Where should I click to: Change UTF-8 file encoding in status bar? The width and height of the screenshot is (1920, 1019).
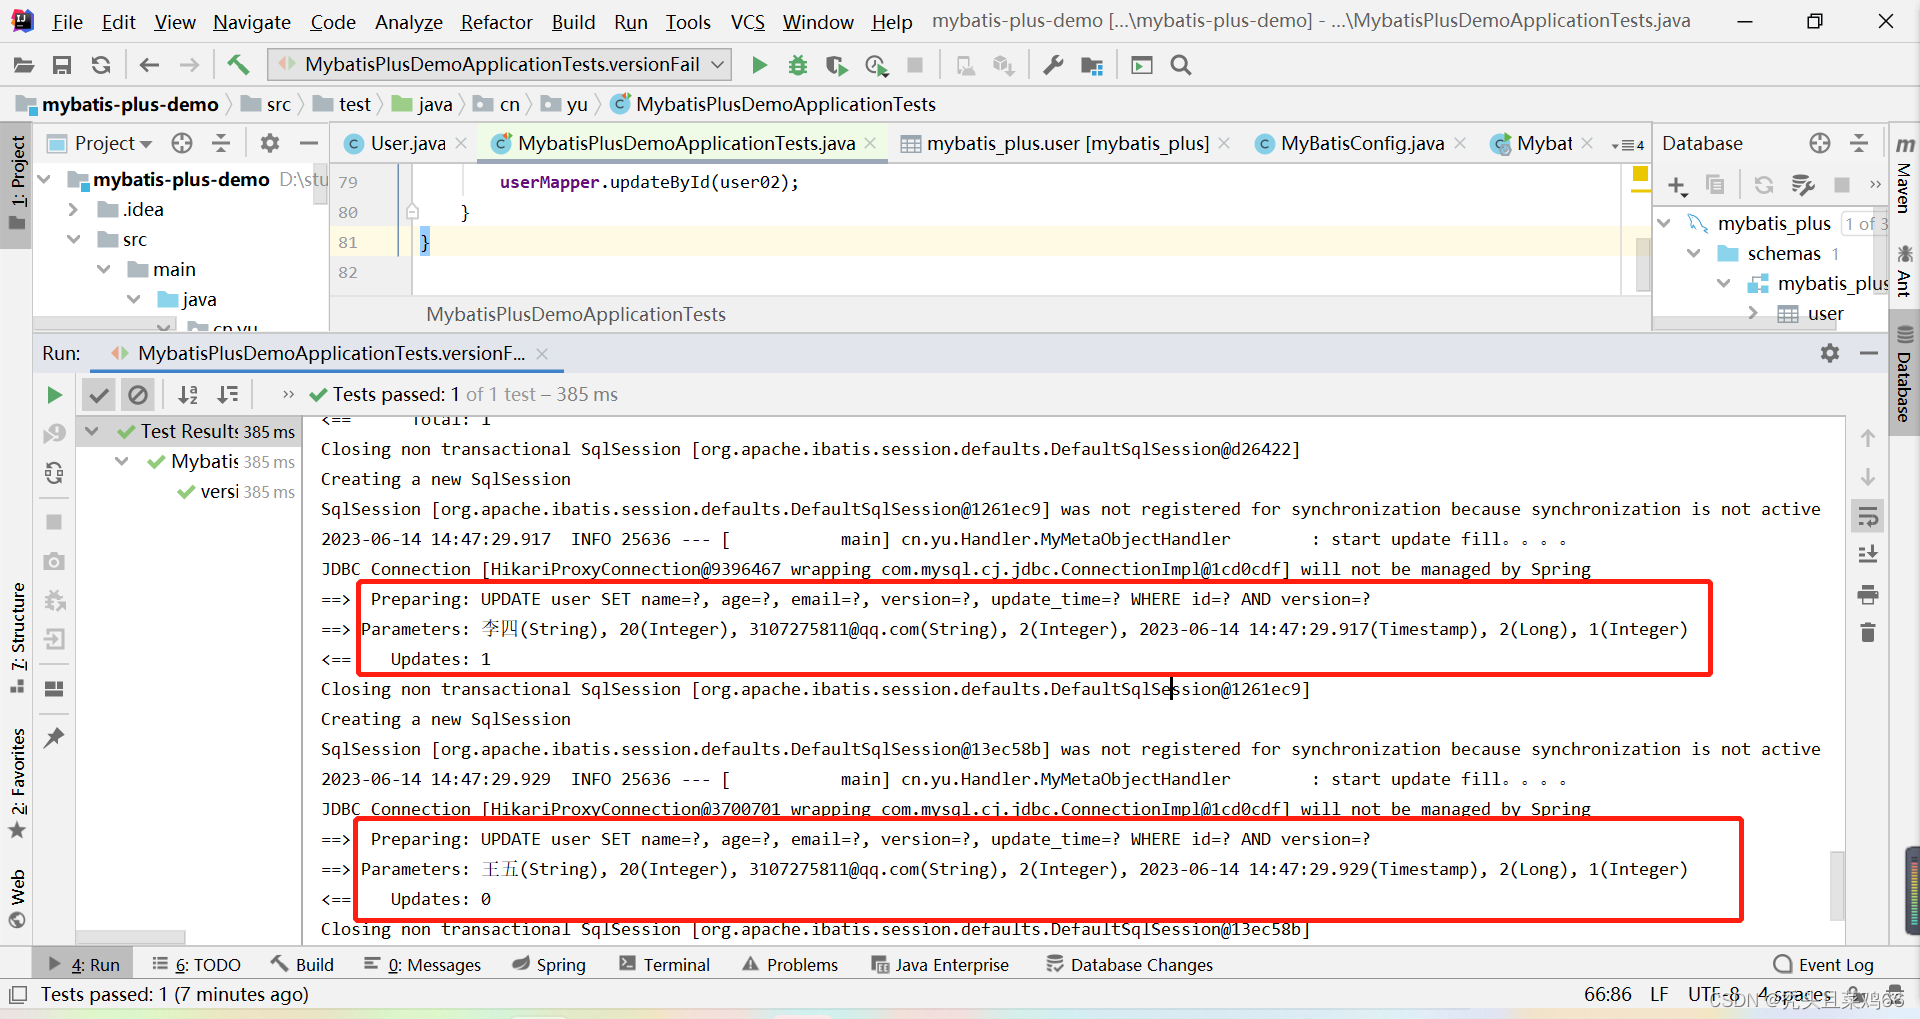(1713, 995)
